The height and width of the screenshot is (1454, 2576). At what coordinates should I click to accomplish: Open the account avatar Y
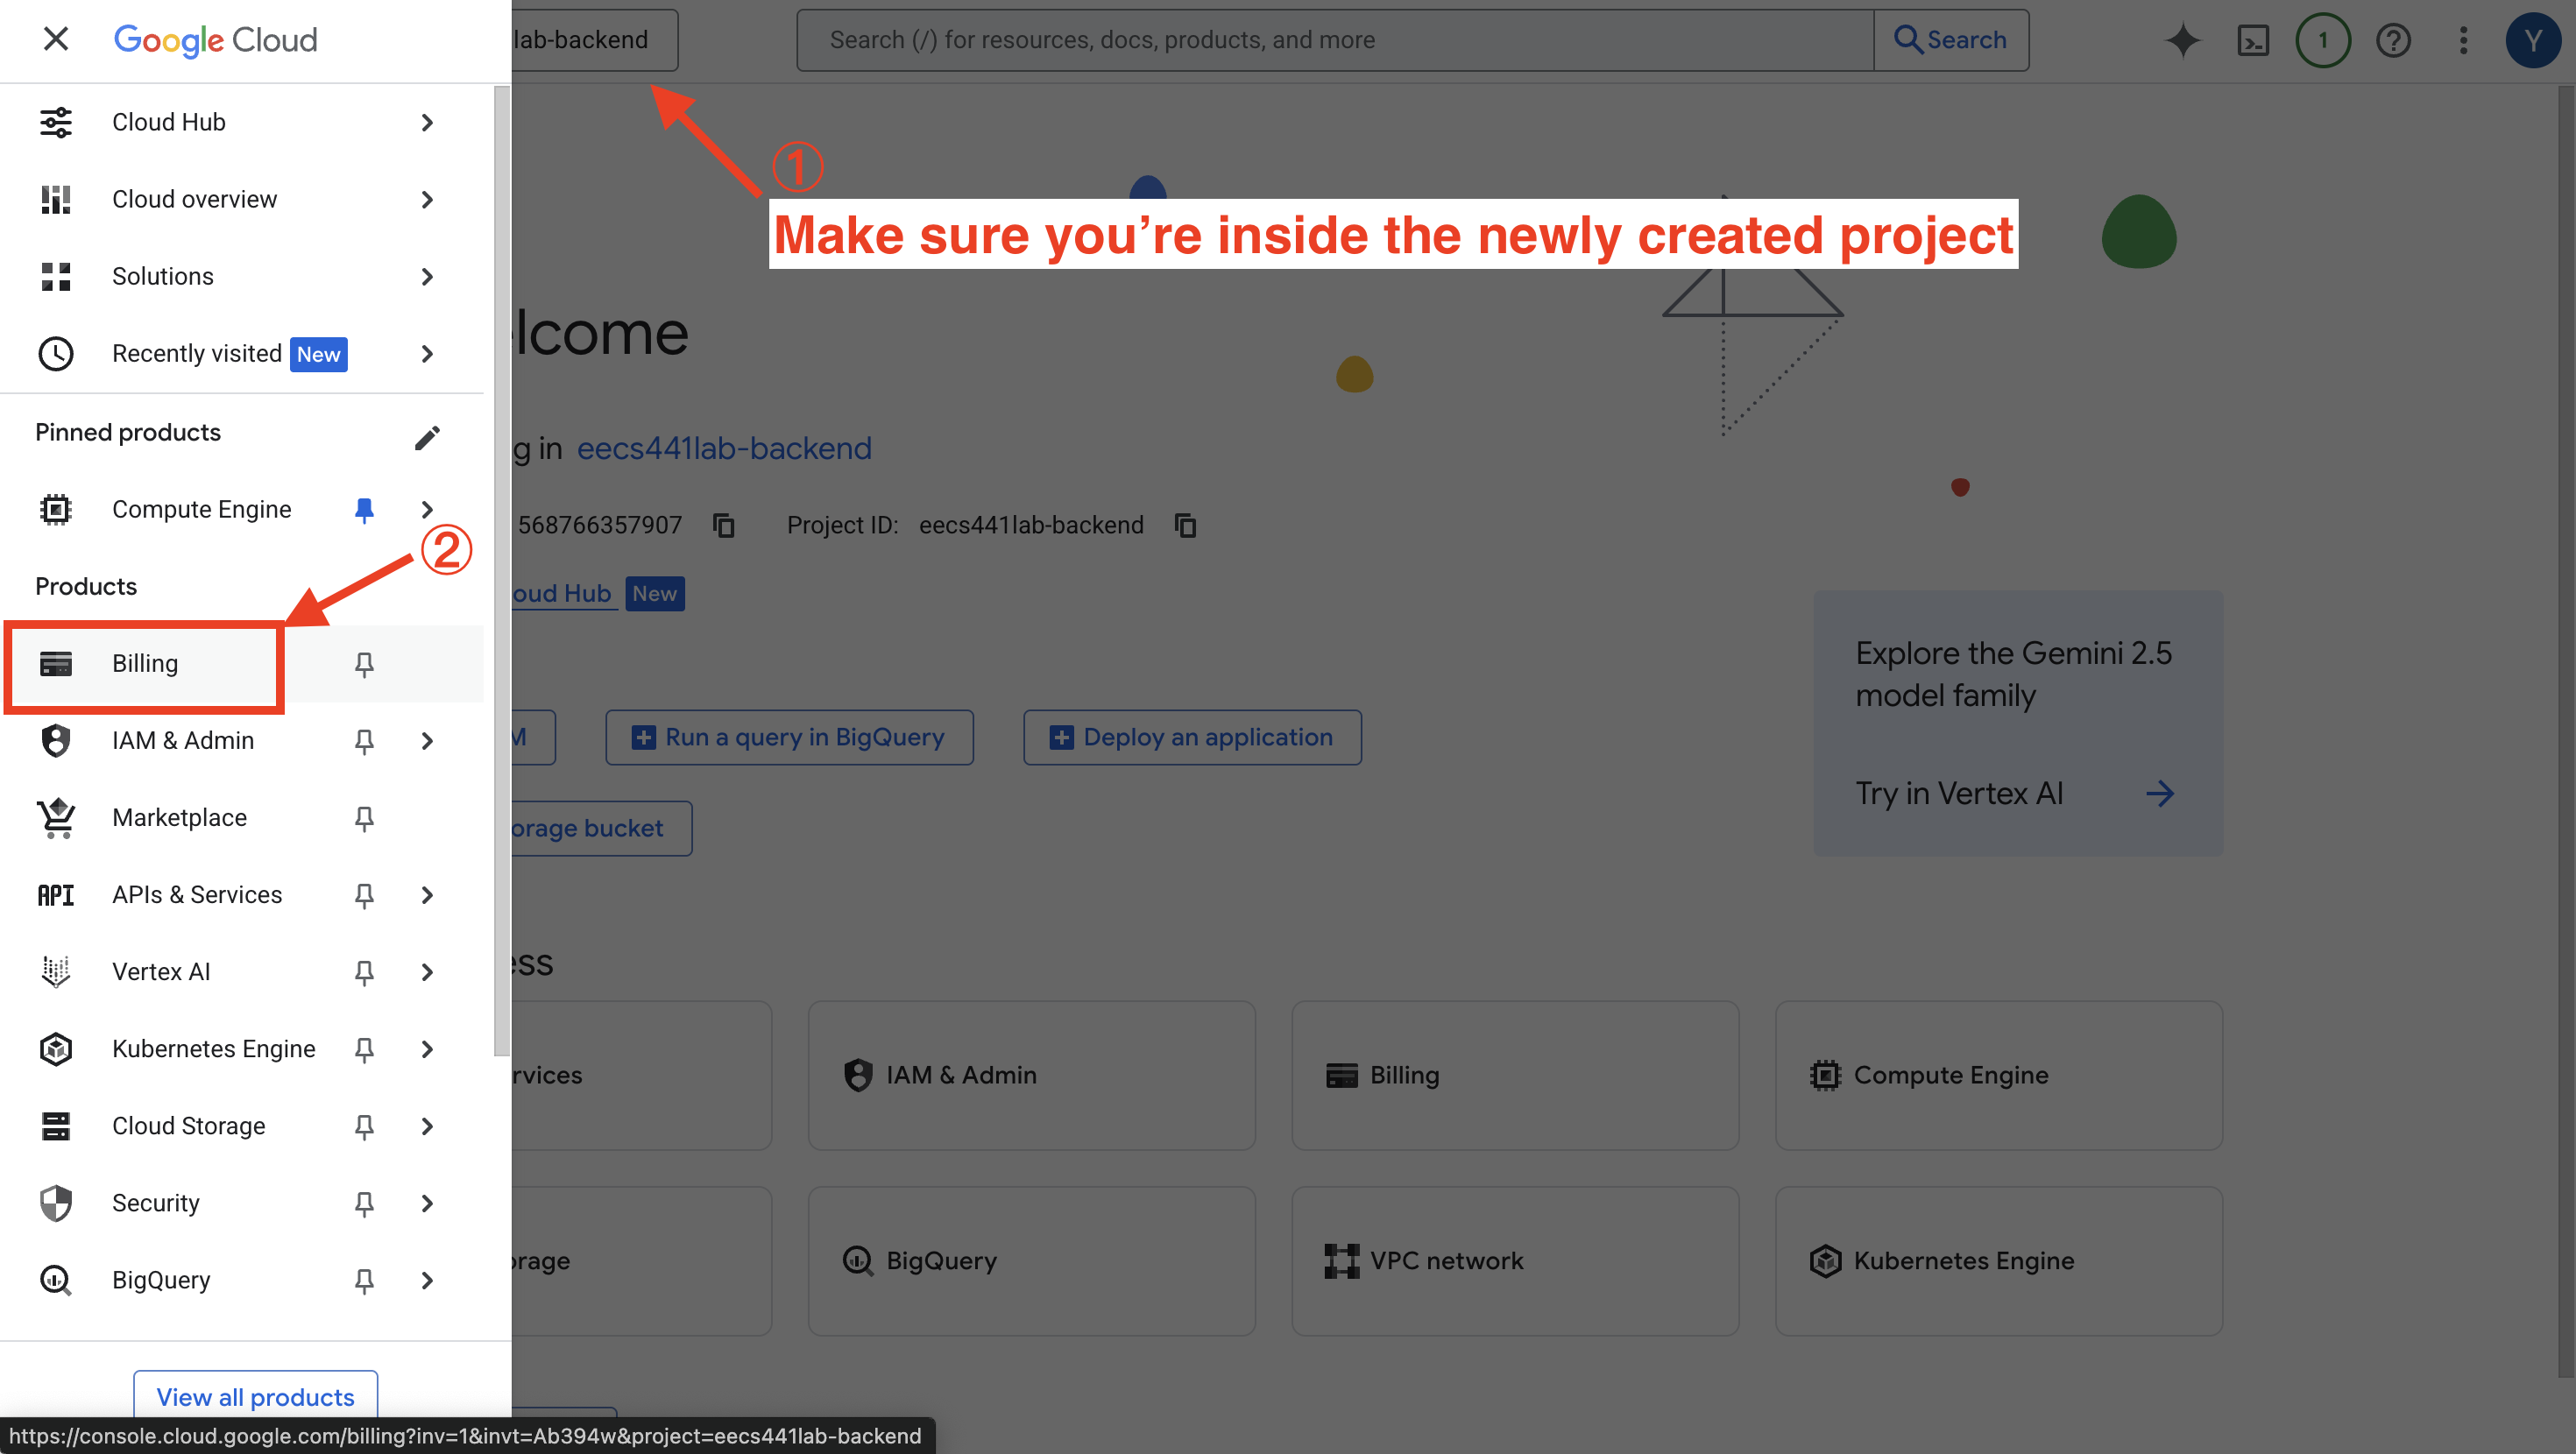[x=2533, y=40]
